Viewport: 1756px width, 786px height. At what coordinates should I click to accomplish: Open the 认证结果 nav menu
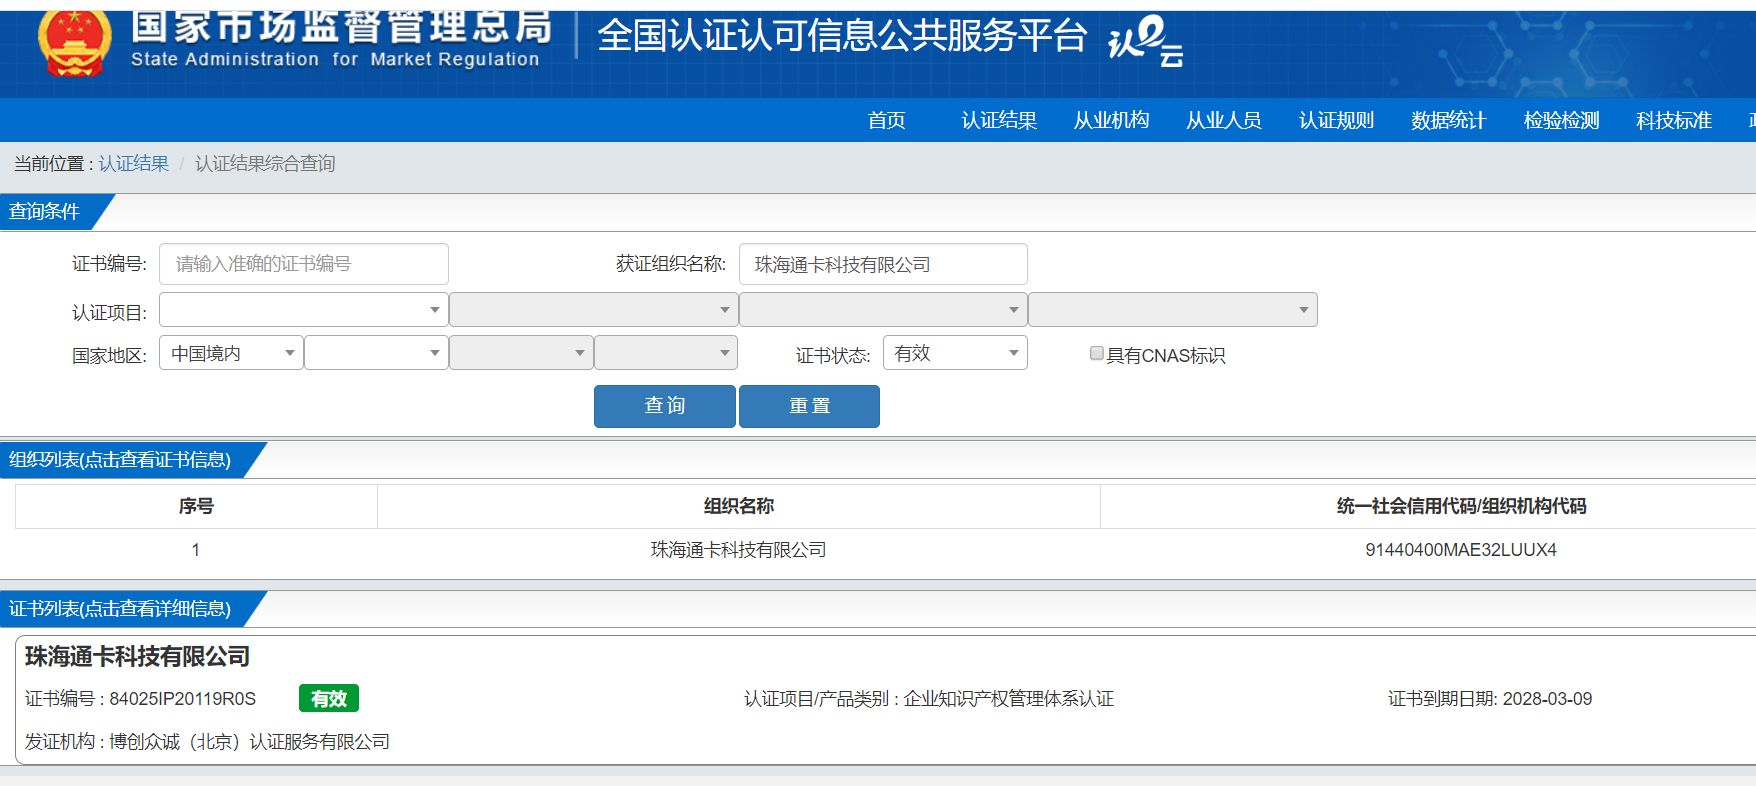pos(999,120)
